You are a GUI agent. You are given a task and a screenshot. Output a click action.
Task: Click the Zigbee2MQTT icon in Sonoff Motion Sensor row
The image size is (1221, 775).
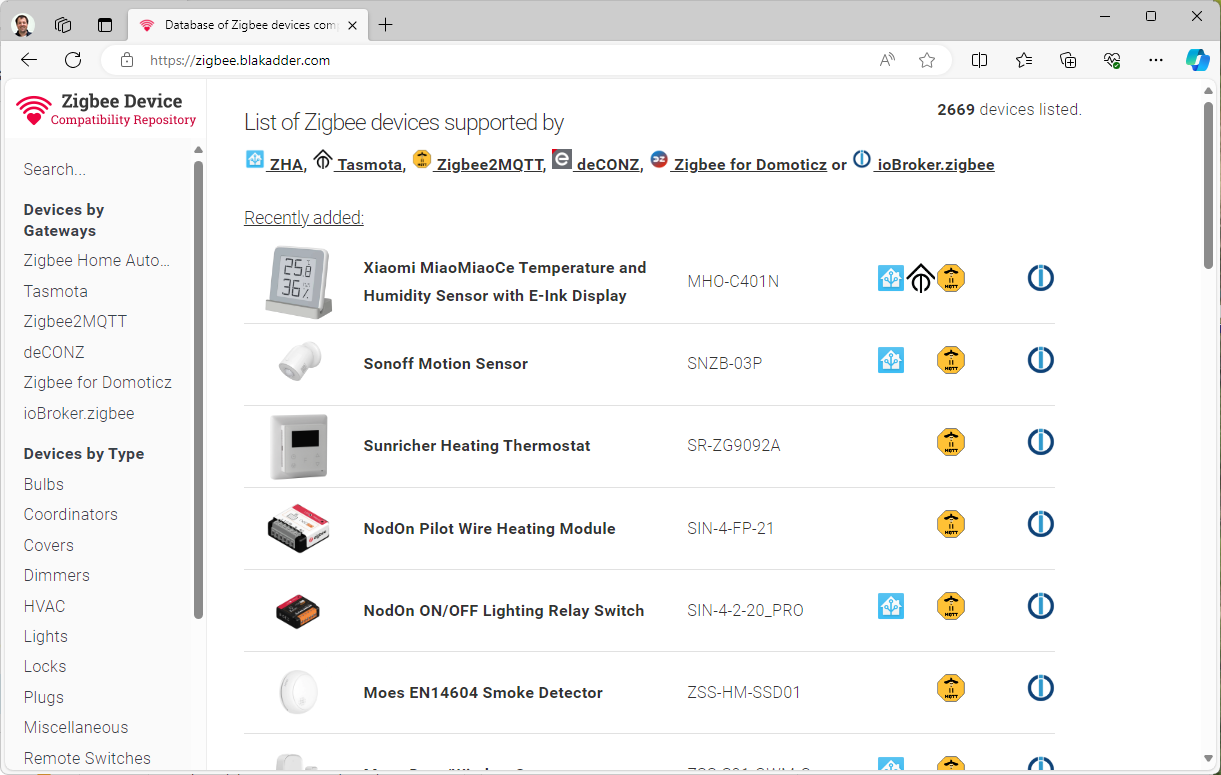(x=950, y=360)
